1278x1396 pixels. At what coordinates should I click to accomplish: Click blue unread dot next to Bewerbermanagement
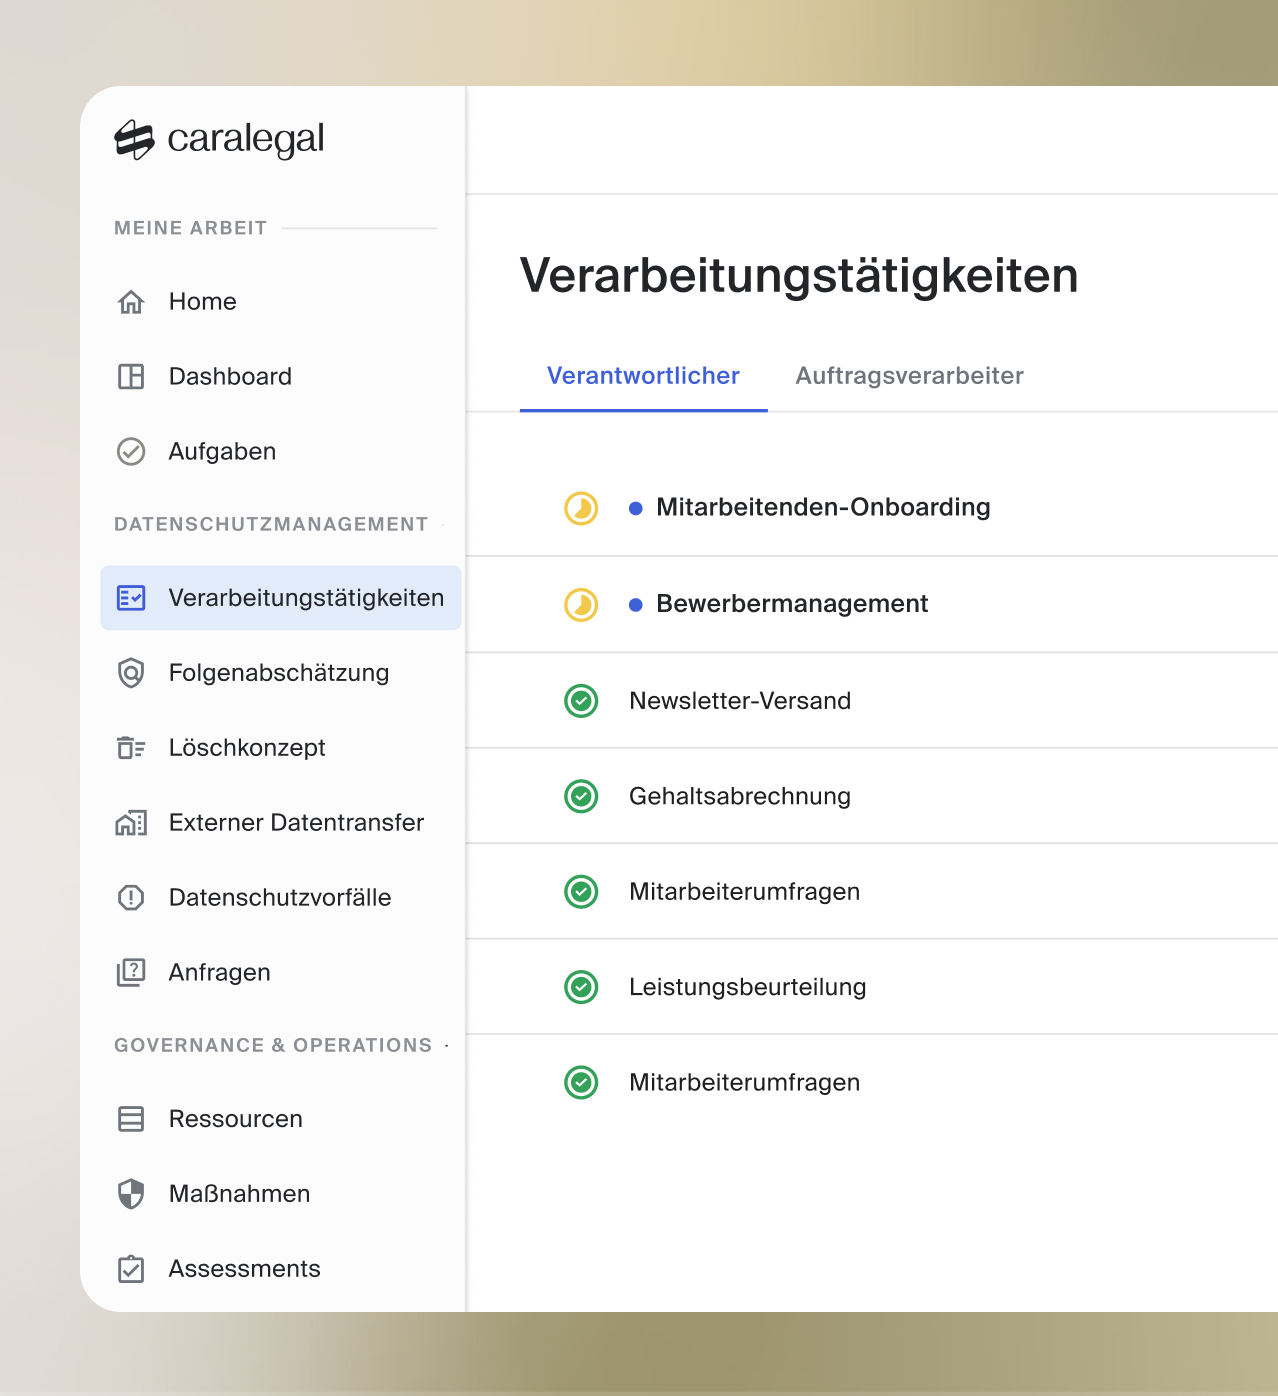[635, 604]
